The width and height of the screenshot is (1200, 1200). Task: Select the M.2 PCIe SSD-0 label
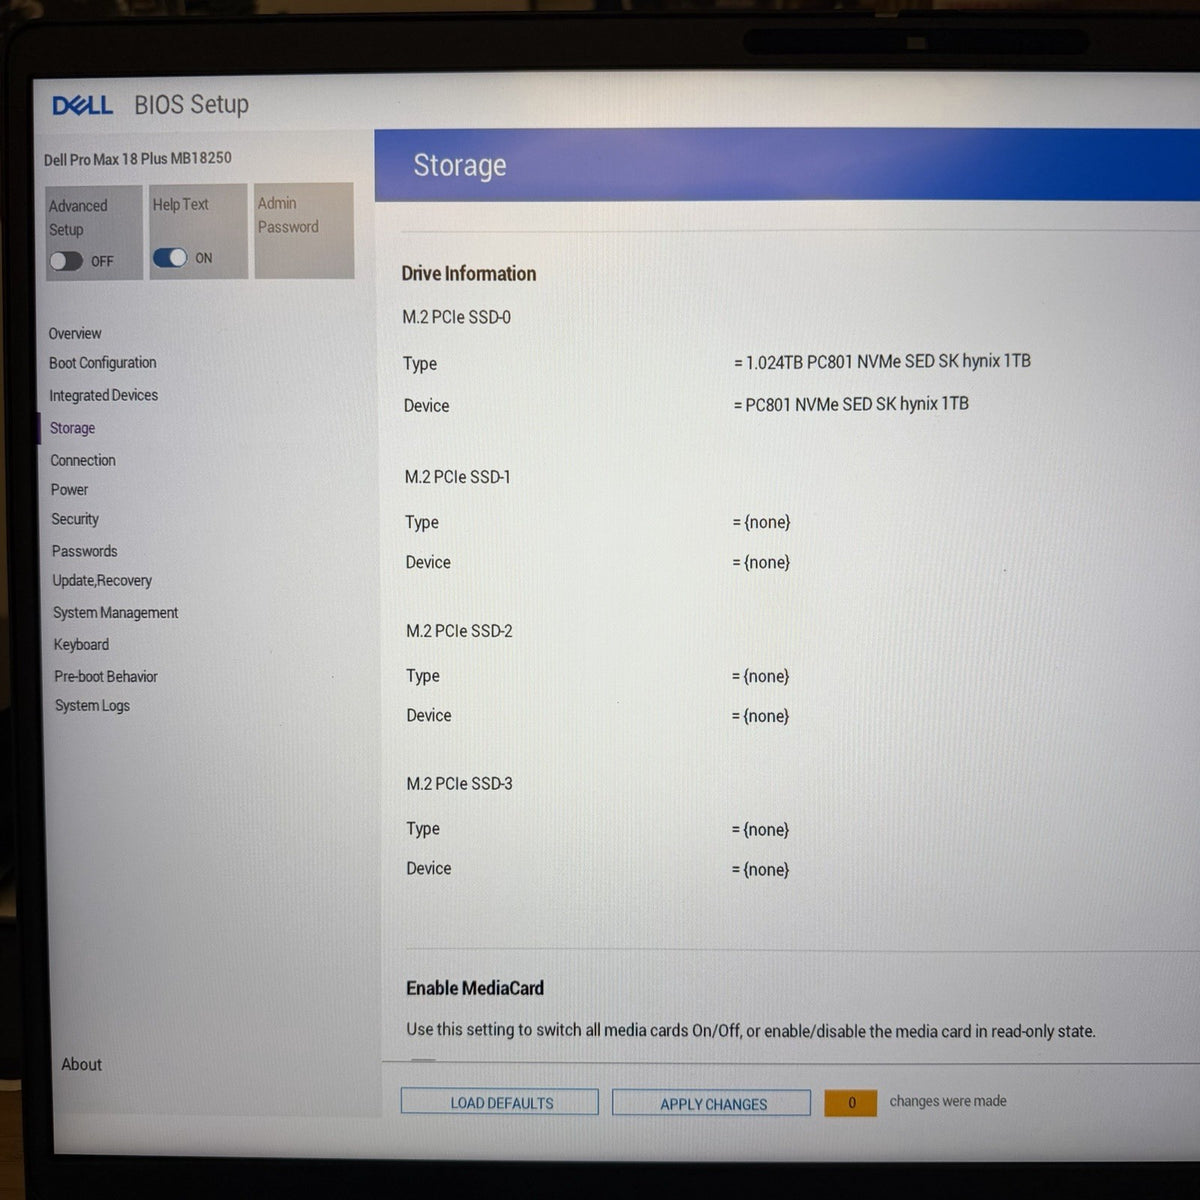click(456, 317)
